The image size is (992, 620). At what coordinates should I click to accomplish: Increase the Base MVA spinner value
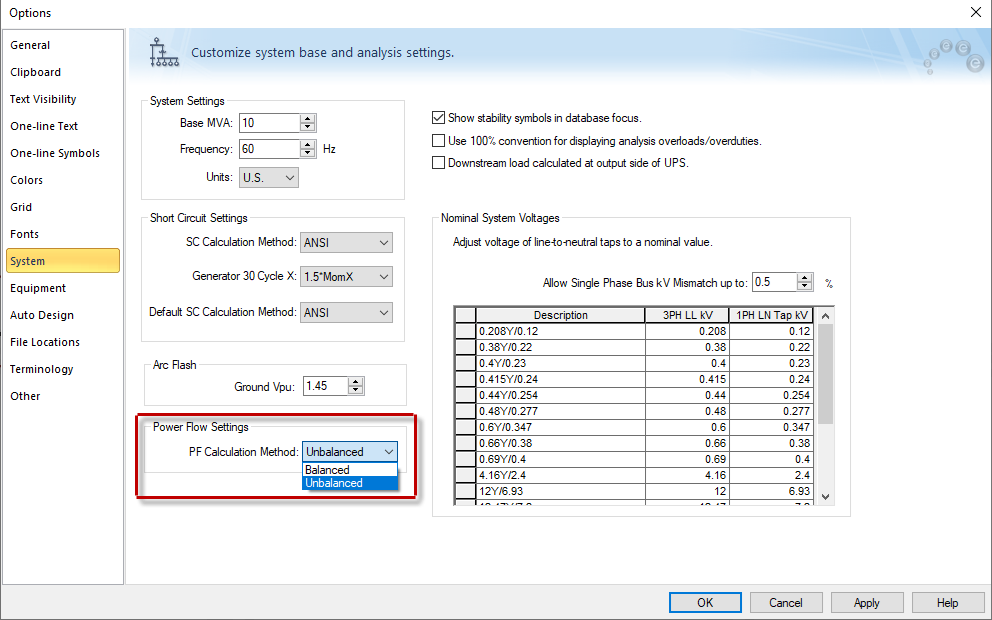308,118
